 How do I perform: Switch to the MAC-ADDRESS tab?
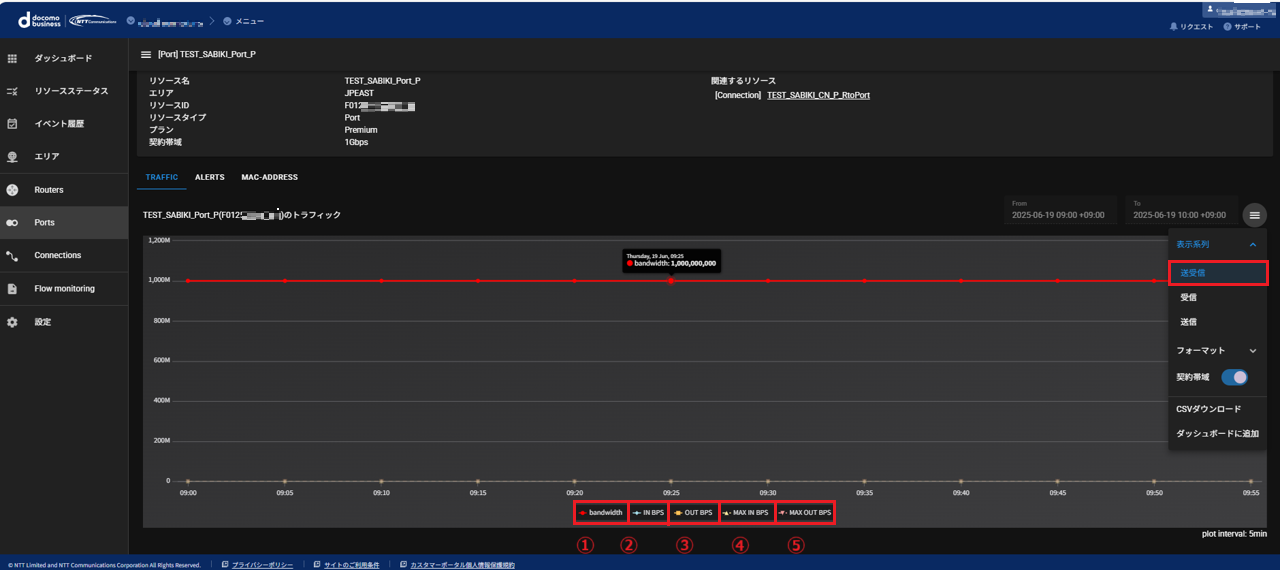(269, 177)
